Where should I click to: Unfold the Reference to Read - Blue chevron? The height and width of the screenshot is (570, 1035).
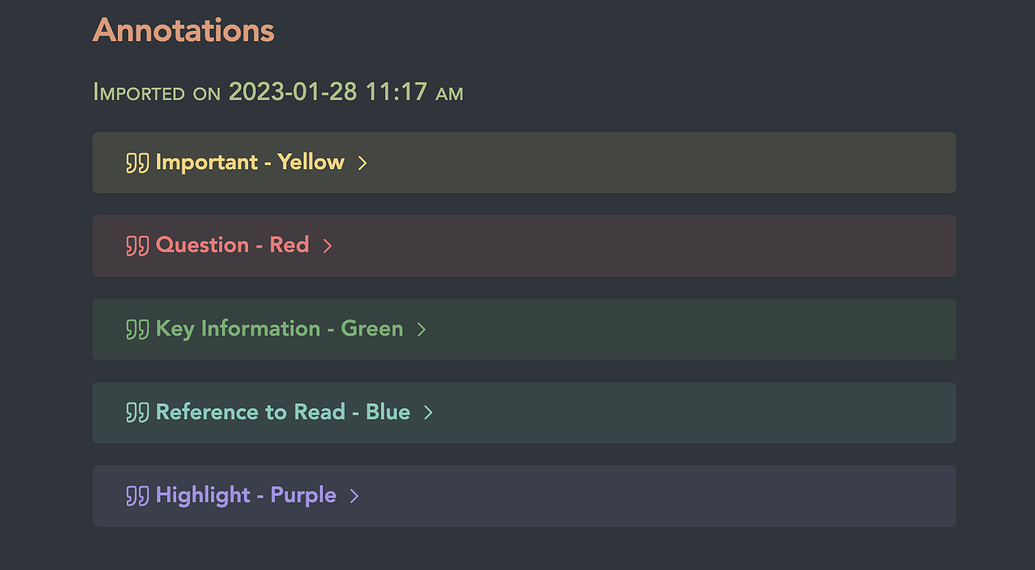(429, 412)
